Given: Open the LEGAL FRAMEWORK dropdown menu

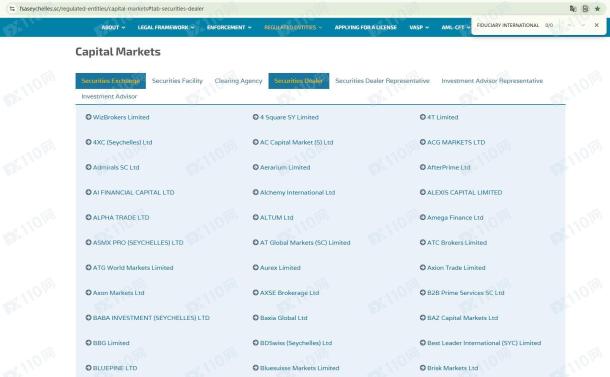Looking at the screenshot, I should (166, 27).
